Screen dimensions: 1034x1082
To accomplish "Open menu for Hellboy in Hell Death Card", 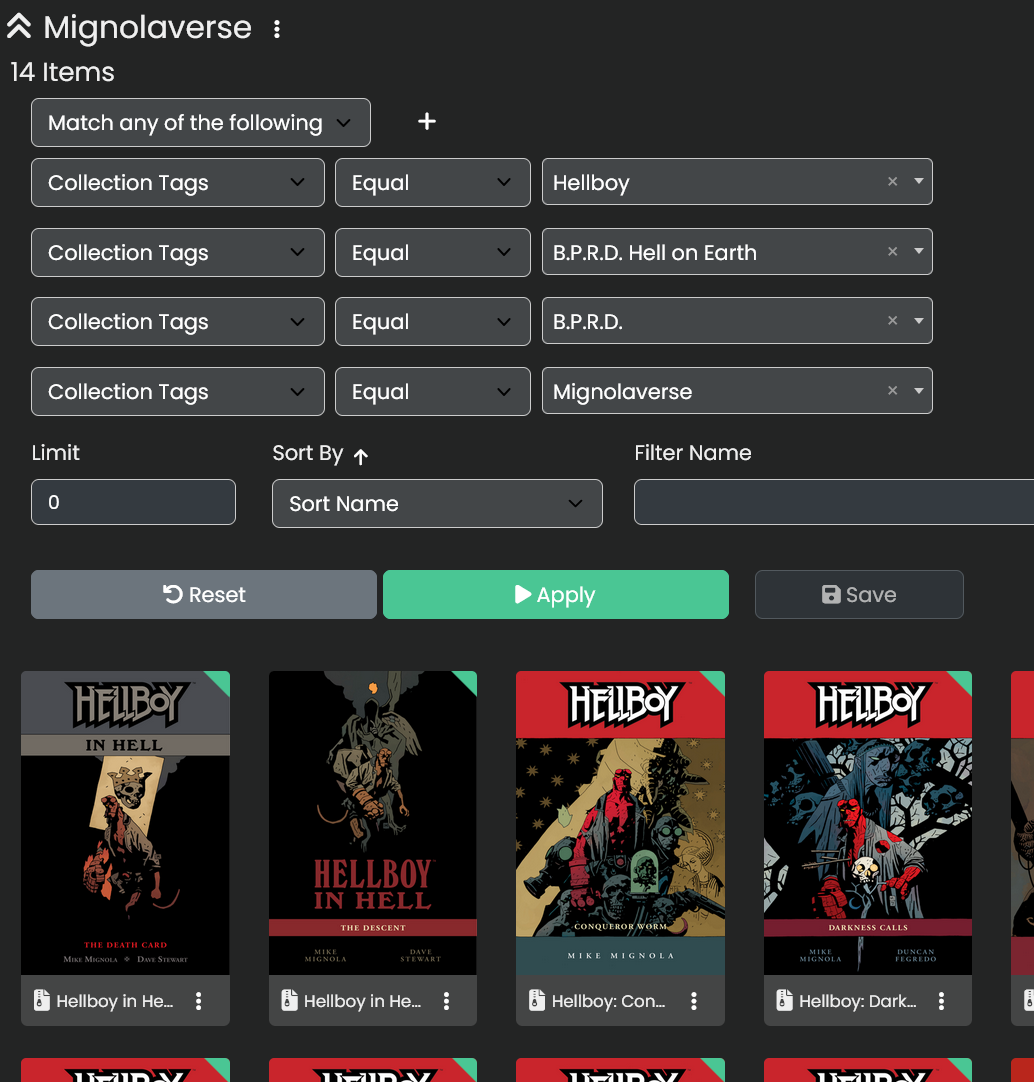I will coord(199,1001).
